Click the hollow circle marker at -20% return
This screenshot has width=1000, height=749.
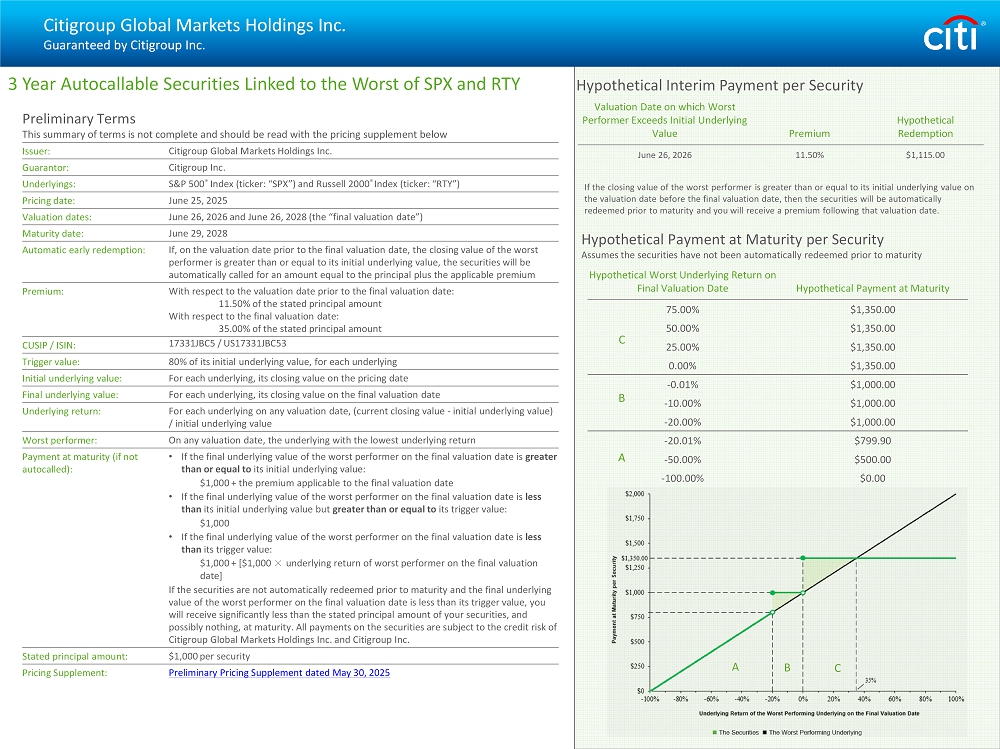click(772, 612)
